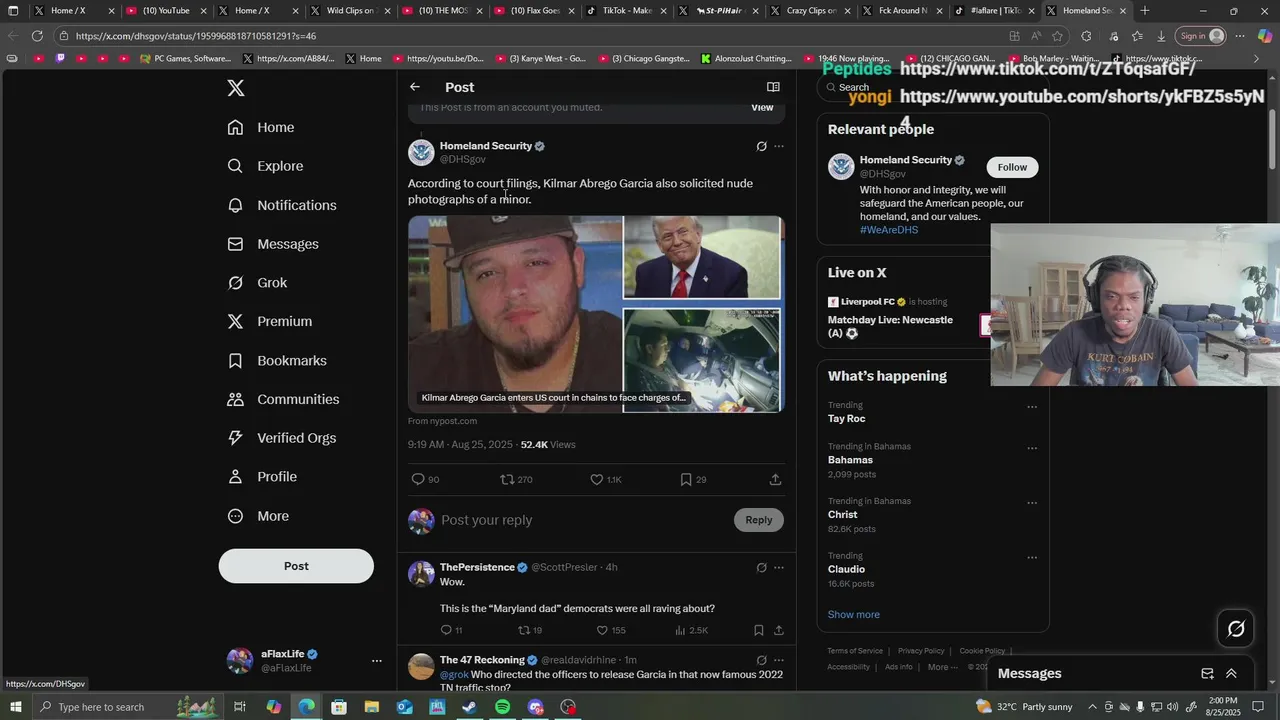Open more options for Christ trend
Viewport: 1280px width, 720px height.
click(1032, 503)
